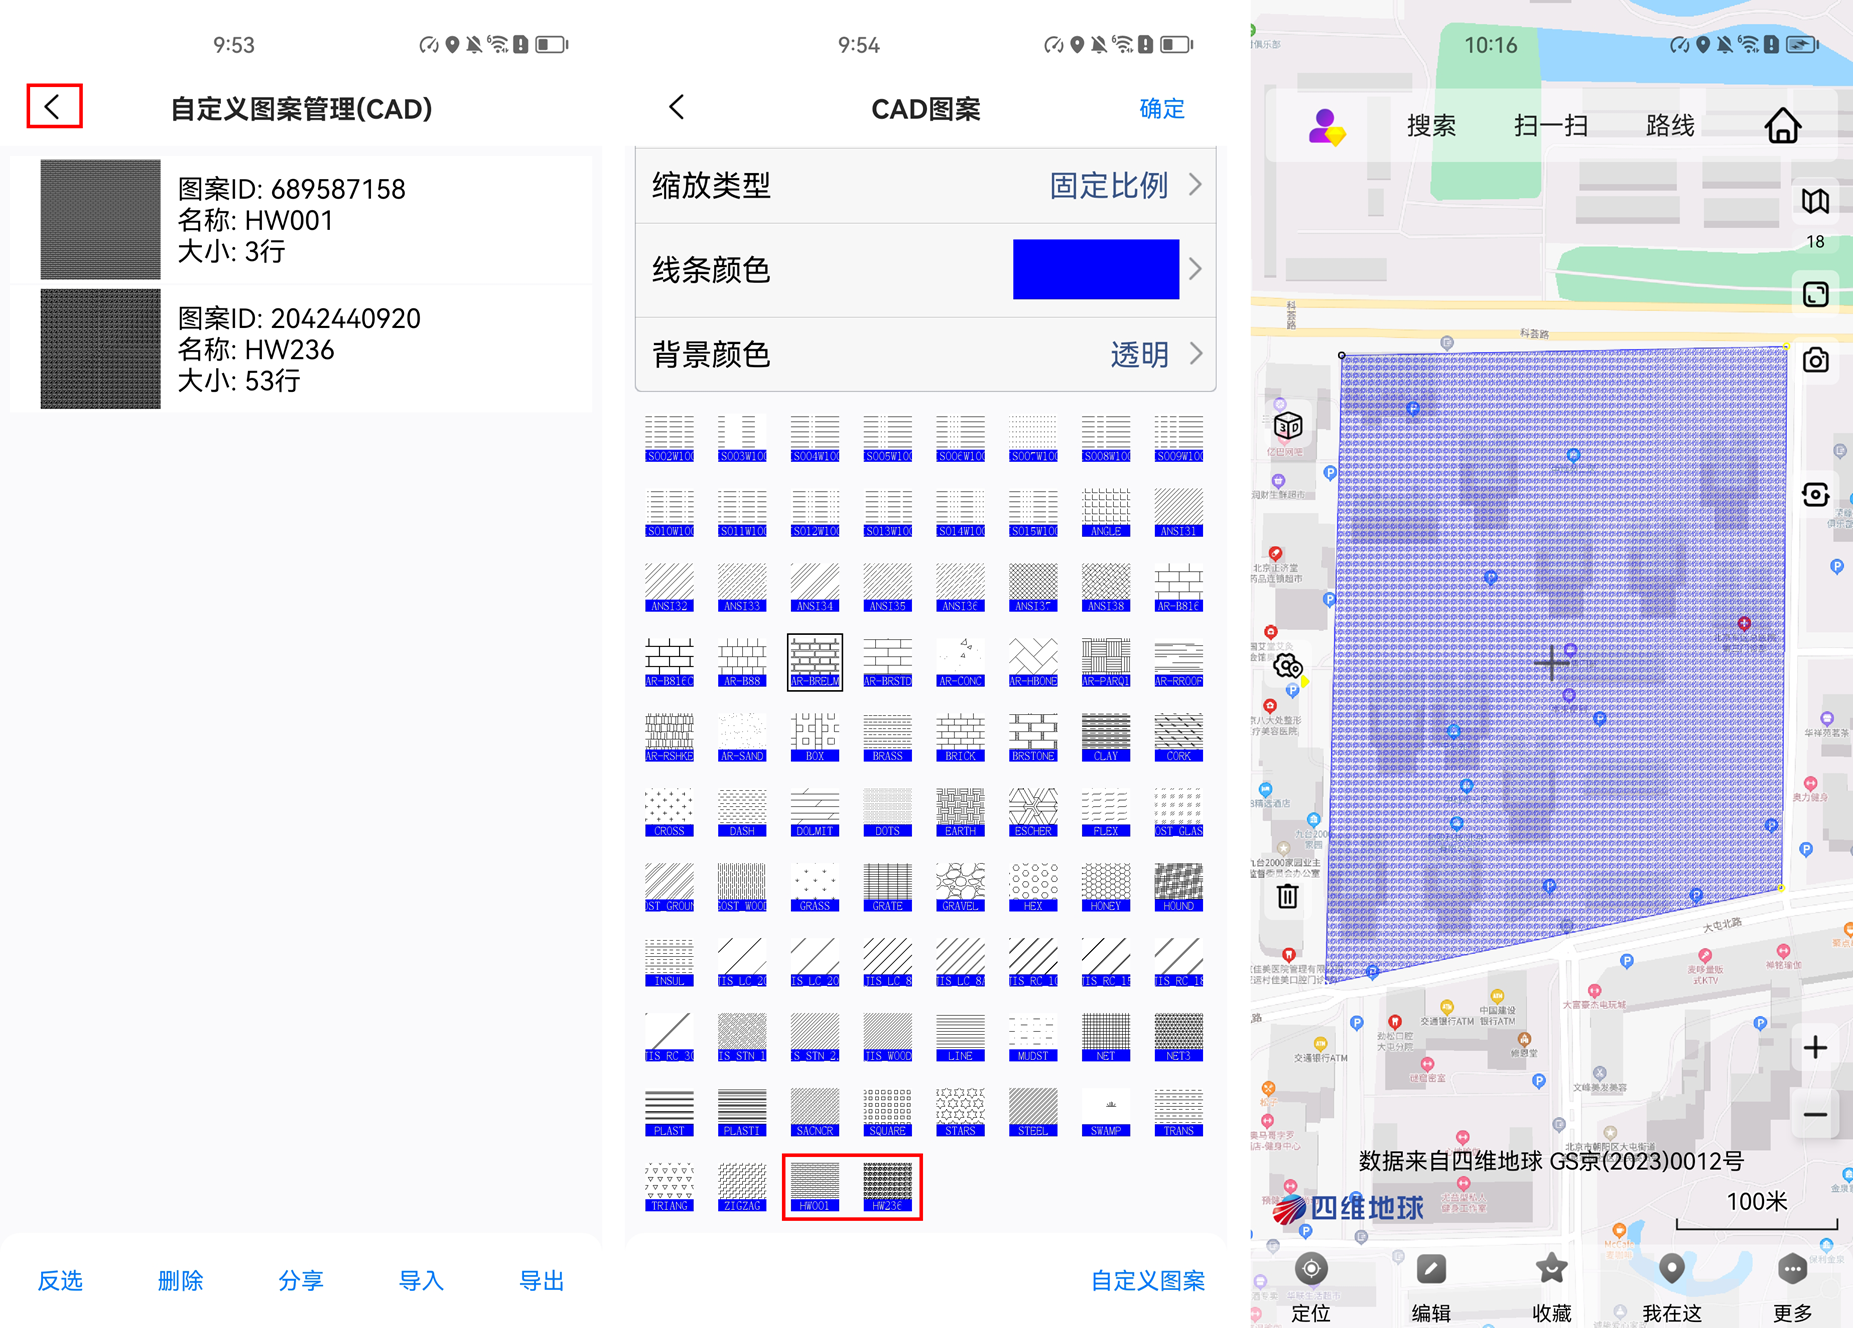Image resolution: width=1853 pixels, height=1328 pixels.
Task: Open the 自定义图案 link
Action: coord(1147,1280)
